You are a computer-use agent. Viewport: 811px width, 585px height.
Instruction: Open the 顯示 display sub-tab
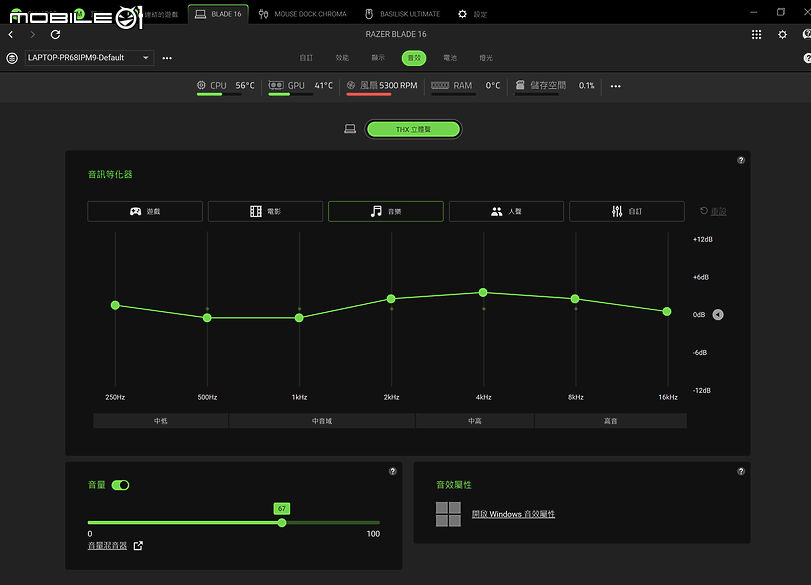378,58
